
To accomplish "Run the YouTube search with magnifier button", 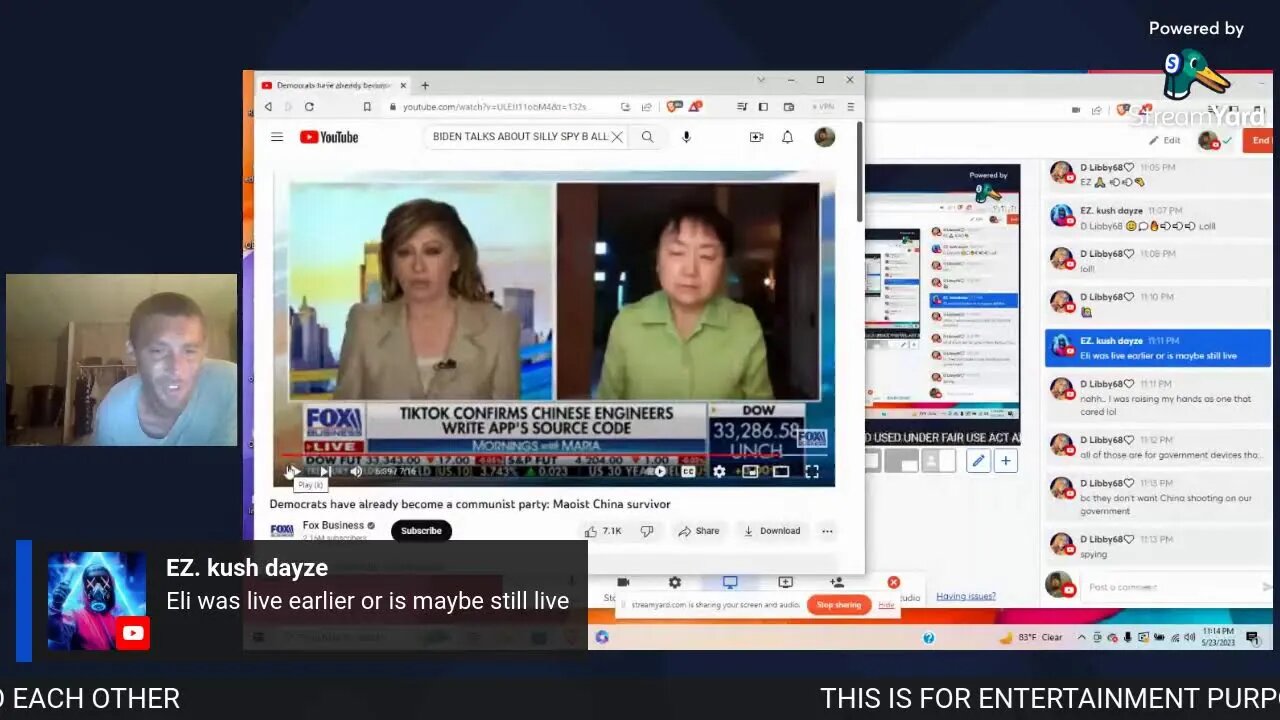I will [x=648, y=137].
